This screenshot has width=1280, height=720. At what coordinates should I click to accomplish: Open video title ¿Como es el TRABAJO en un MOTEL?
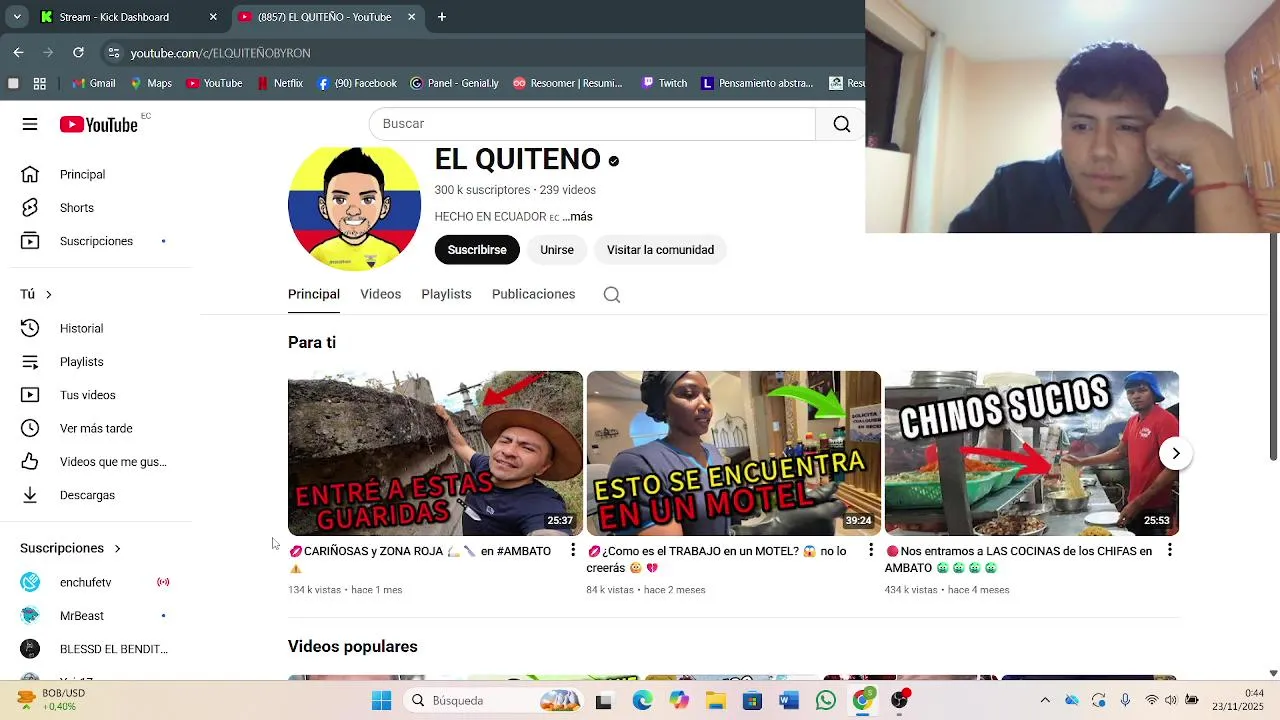[x=716, y=559]
